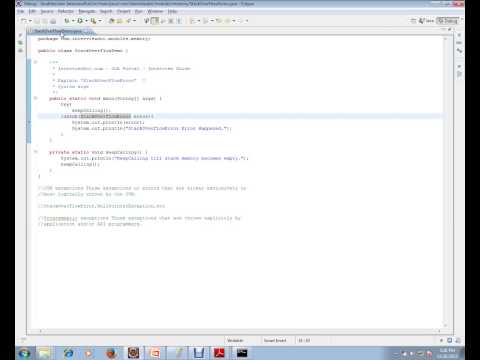Click the New Java Package toolbar icon
Screen dimensions: 480x360
point(112,21)
